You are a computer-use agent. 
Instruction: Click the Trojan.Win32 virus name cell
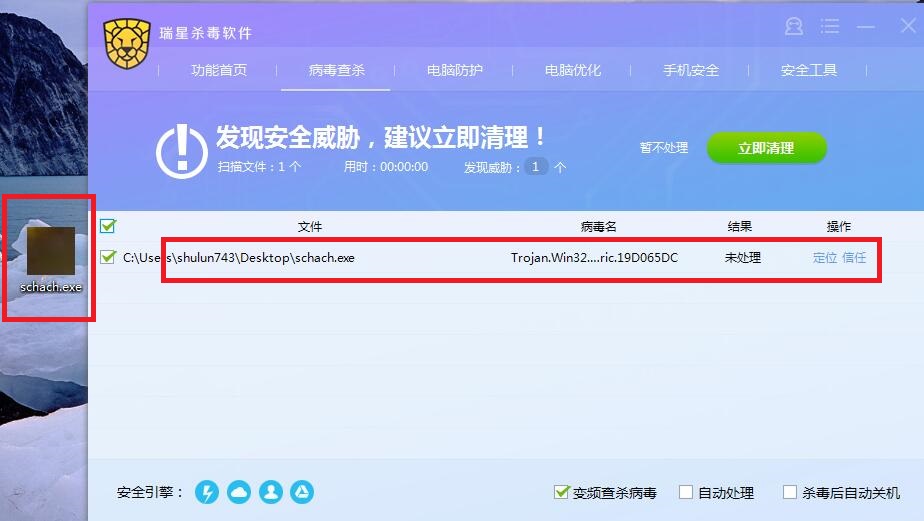594,258
